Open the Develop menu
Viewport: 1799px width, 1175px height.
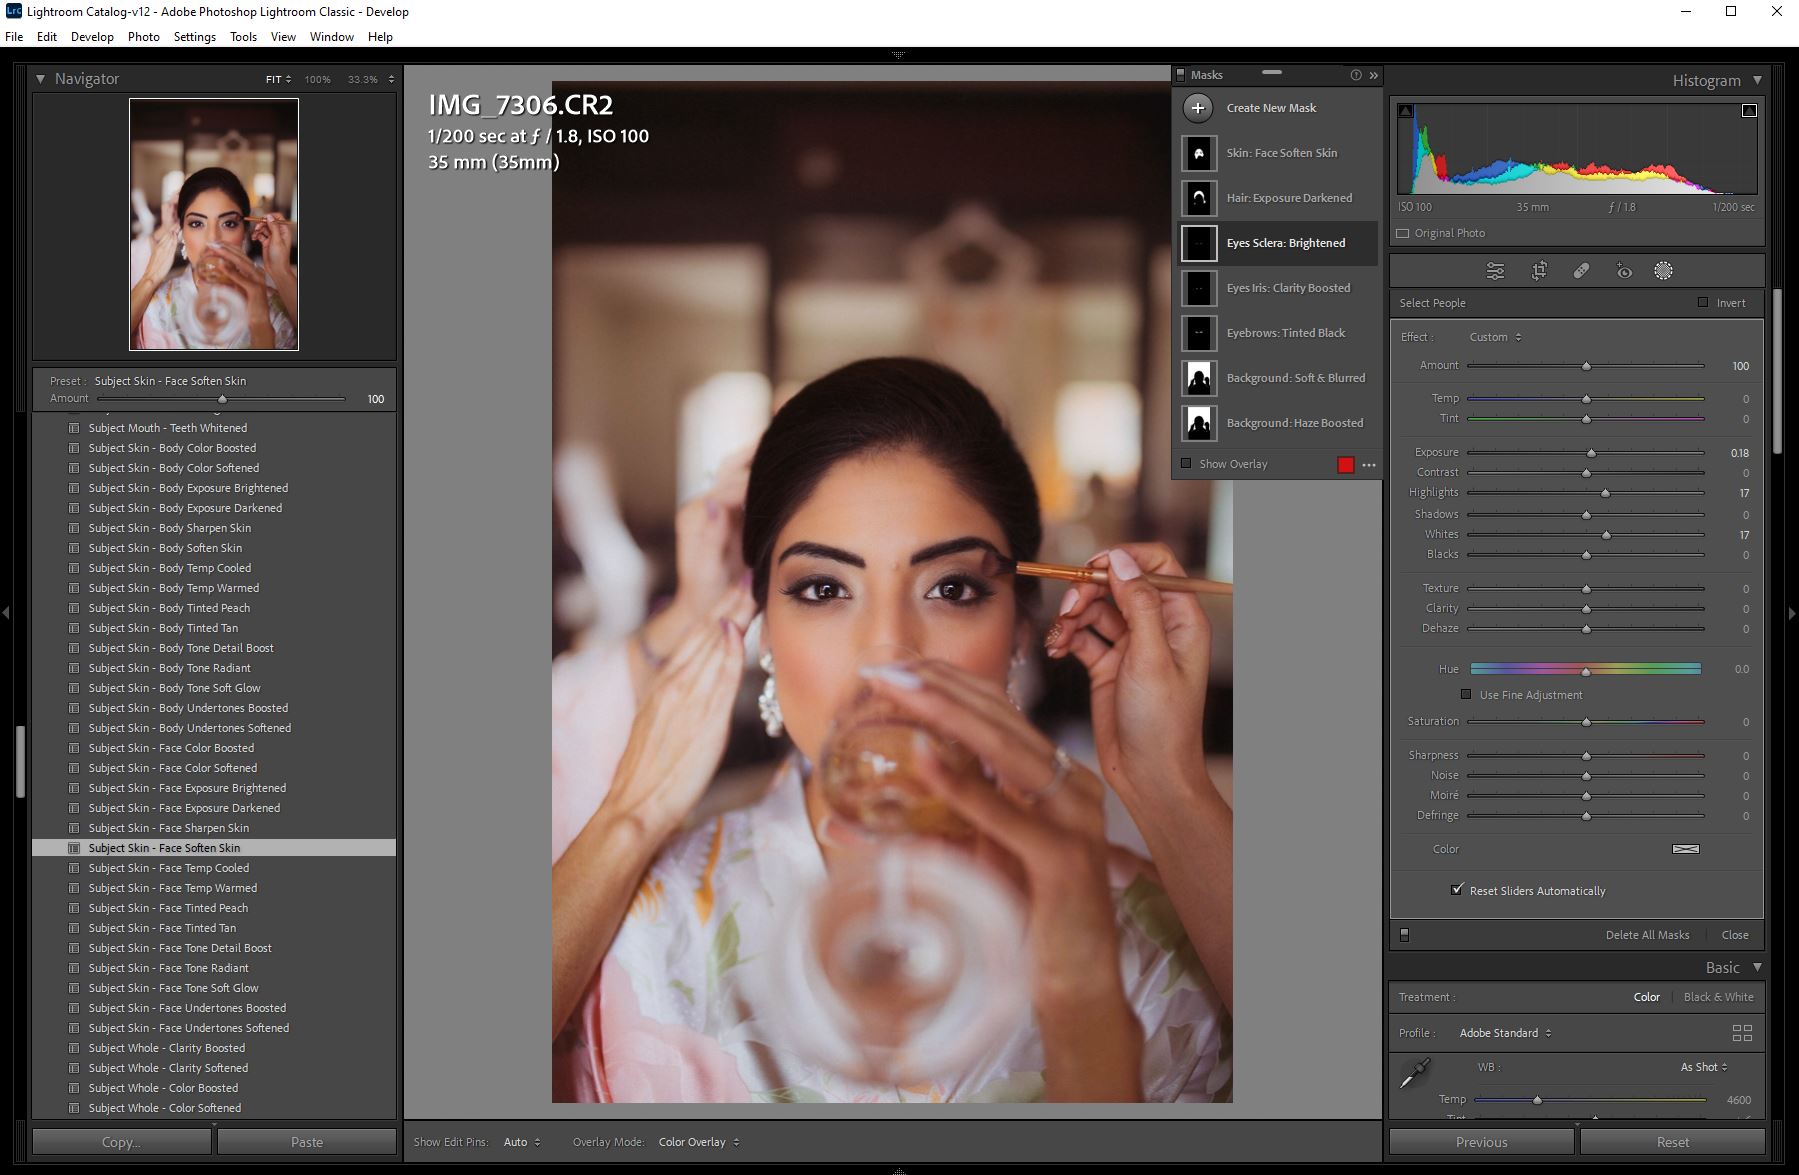click(92, 37)
